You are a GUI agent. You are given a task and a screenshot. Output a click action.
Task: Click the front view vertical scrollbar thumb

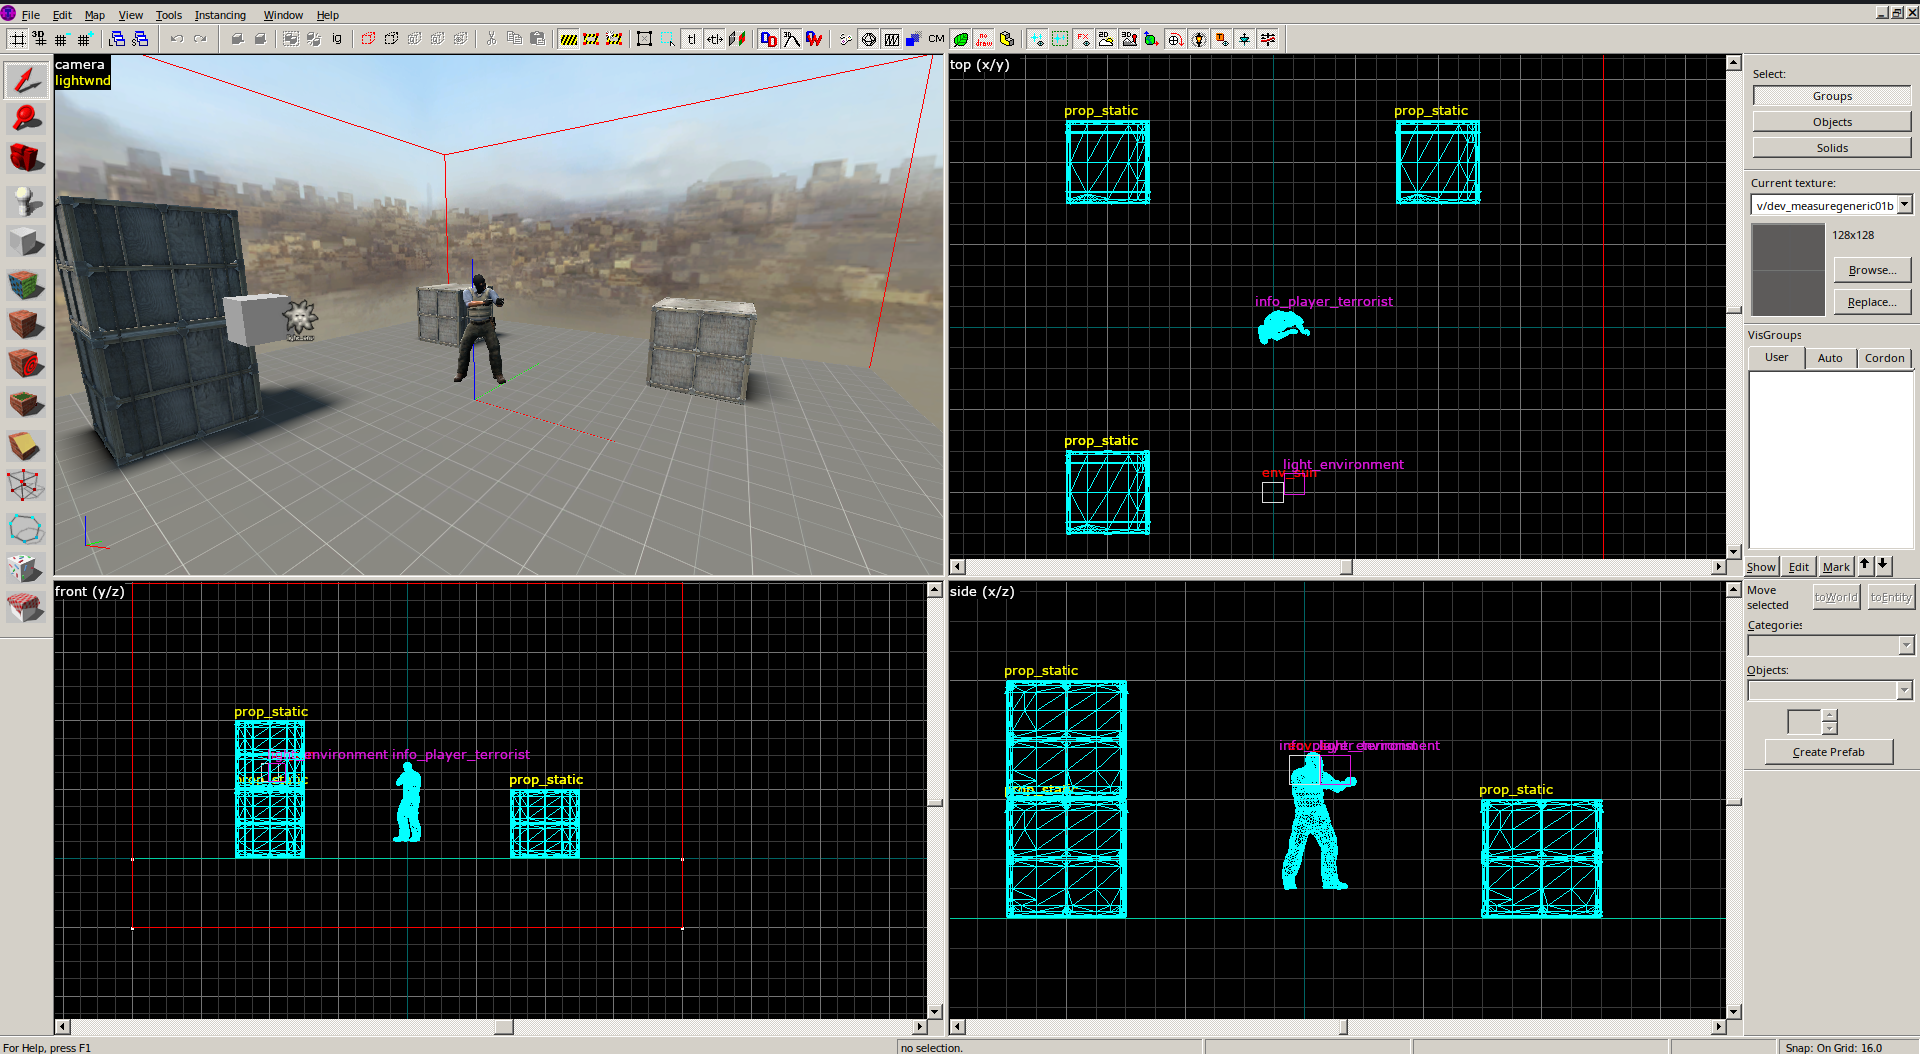tap(935, 801)
